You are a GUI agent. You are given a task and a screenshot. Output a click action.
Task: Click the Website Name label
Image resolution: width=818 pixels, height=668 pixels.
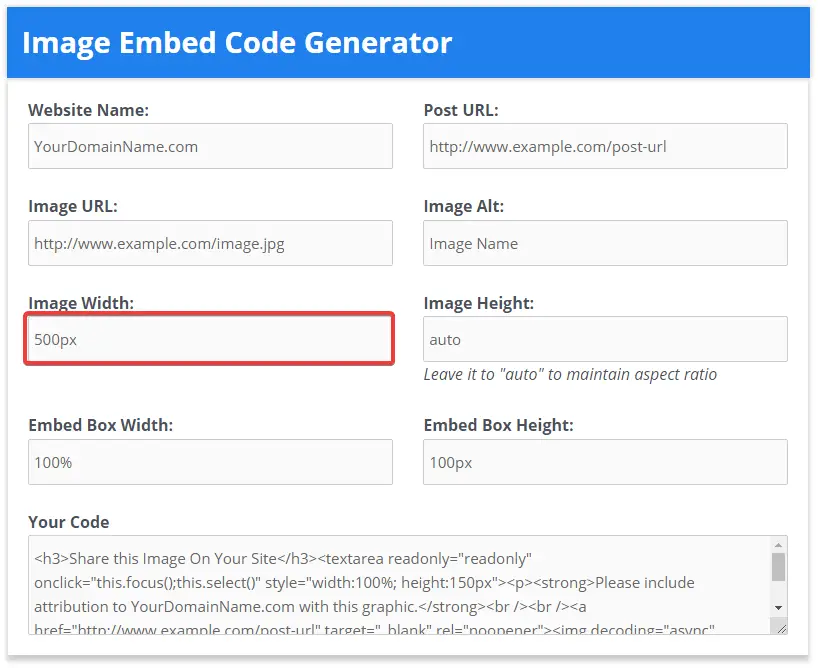pos(89,110)
